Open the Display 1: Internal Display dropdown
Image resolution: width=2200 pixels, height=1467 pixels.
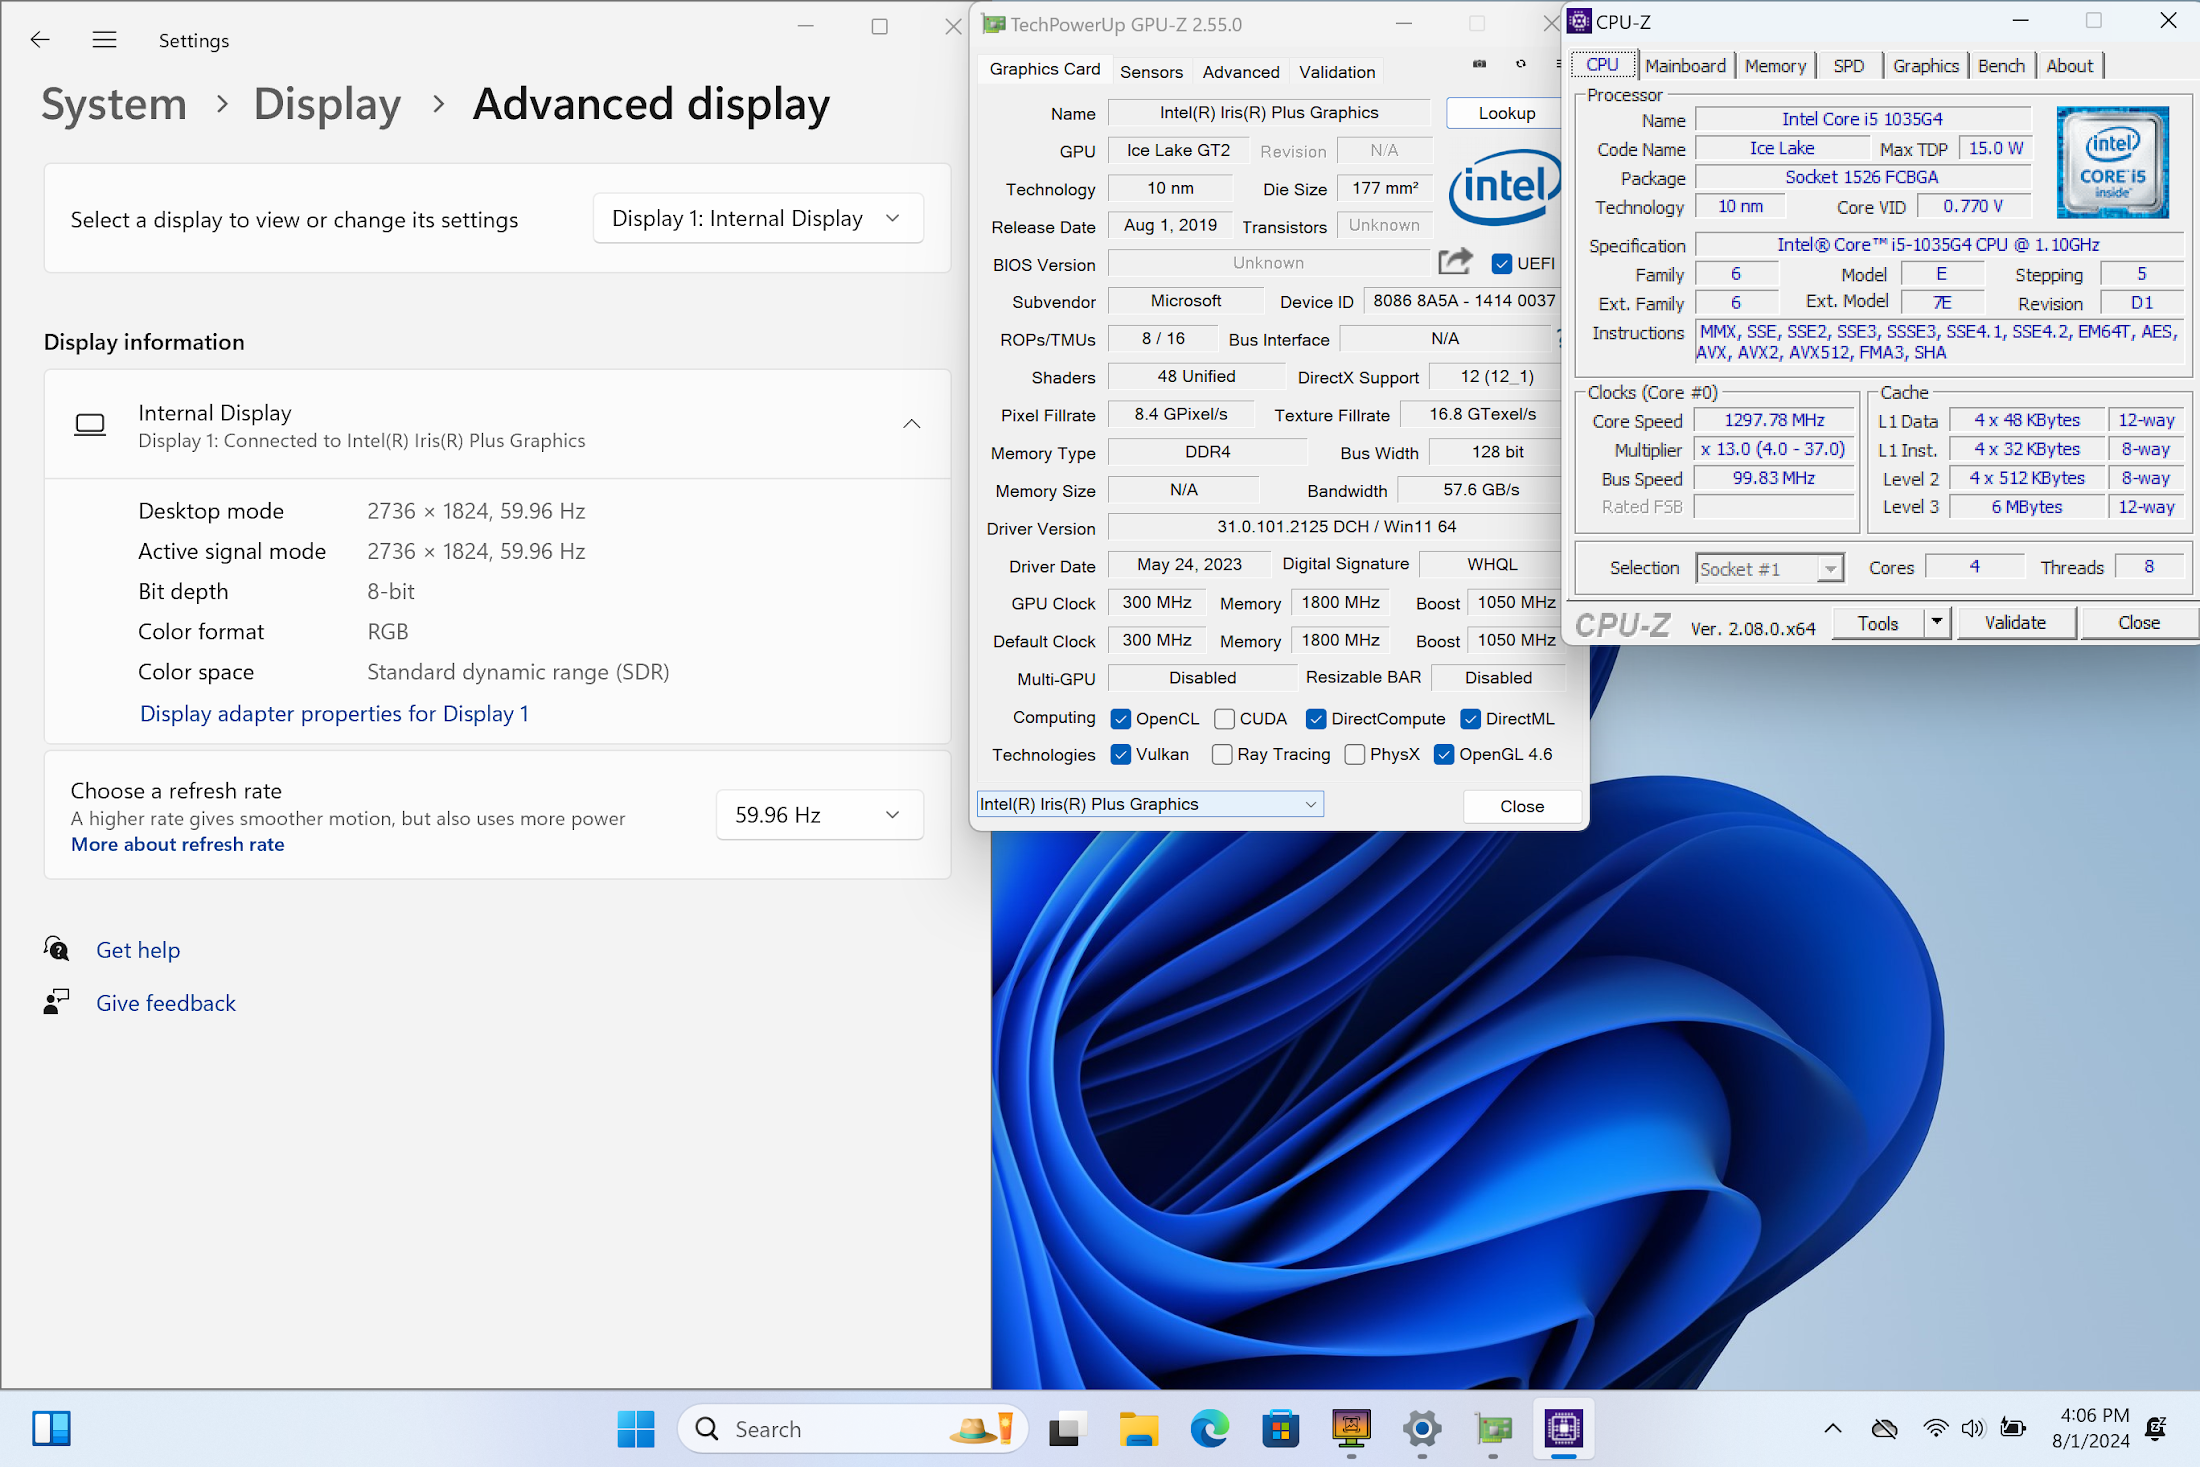tap(758, 218)
